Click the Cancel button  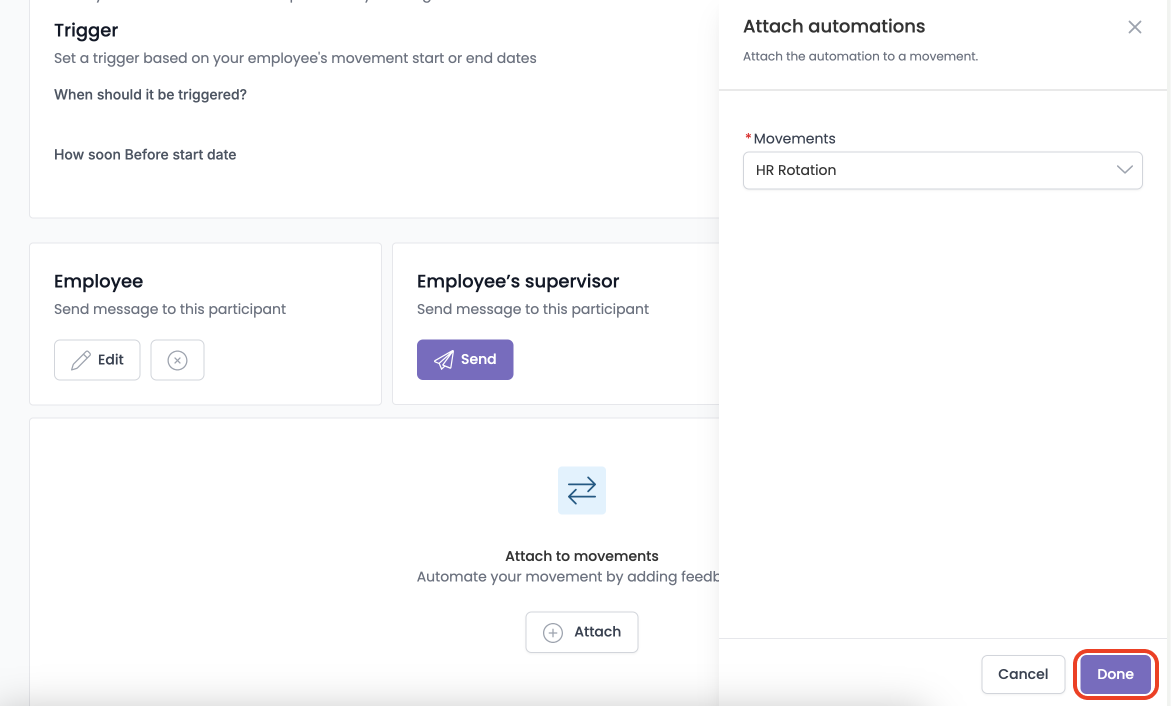1022,674
